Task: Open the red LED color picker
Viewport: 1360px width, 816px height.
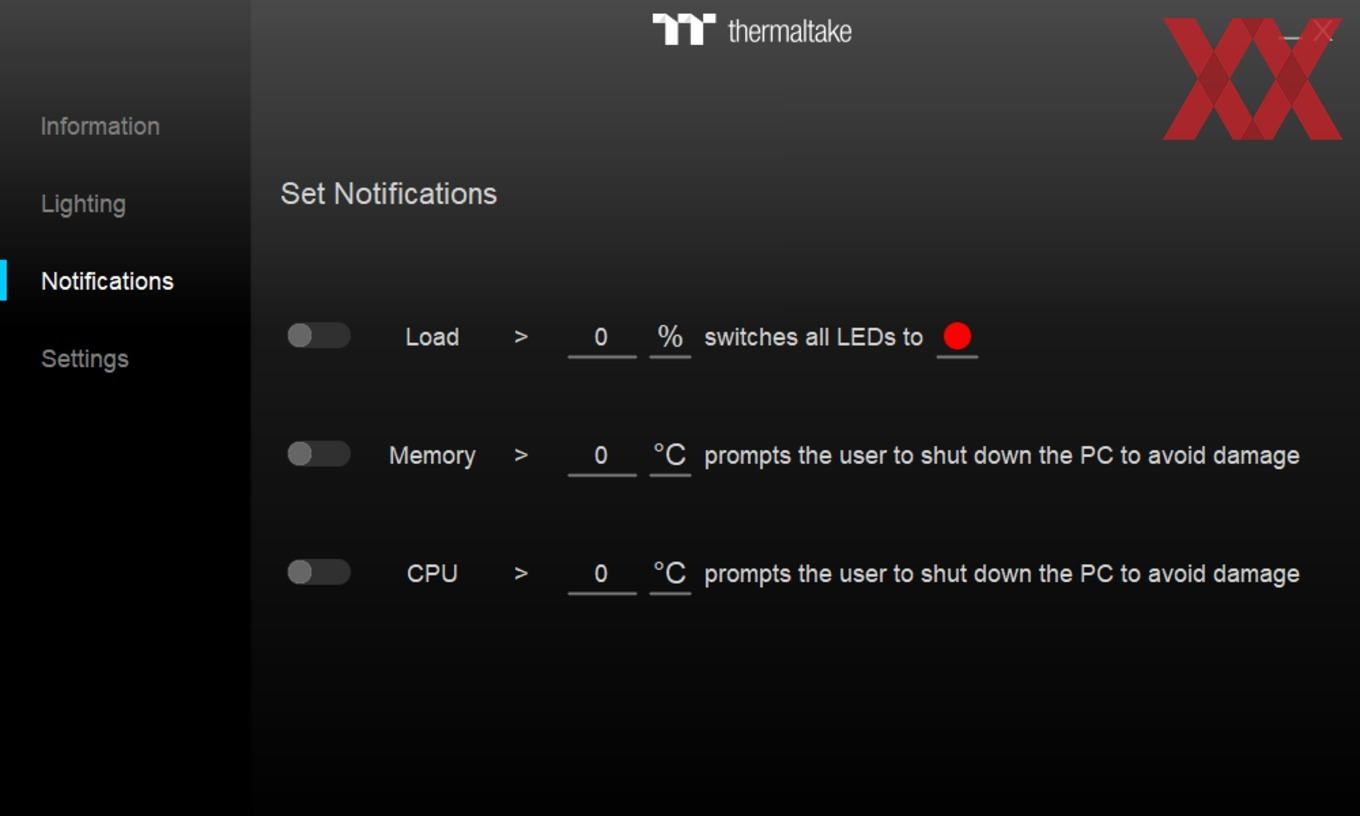Action: [x=957, y=337]
